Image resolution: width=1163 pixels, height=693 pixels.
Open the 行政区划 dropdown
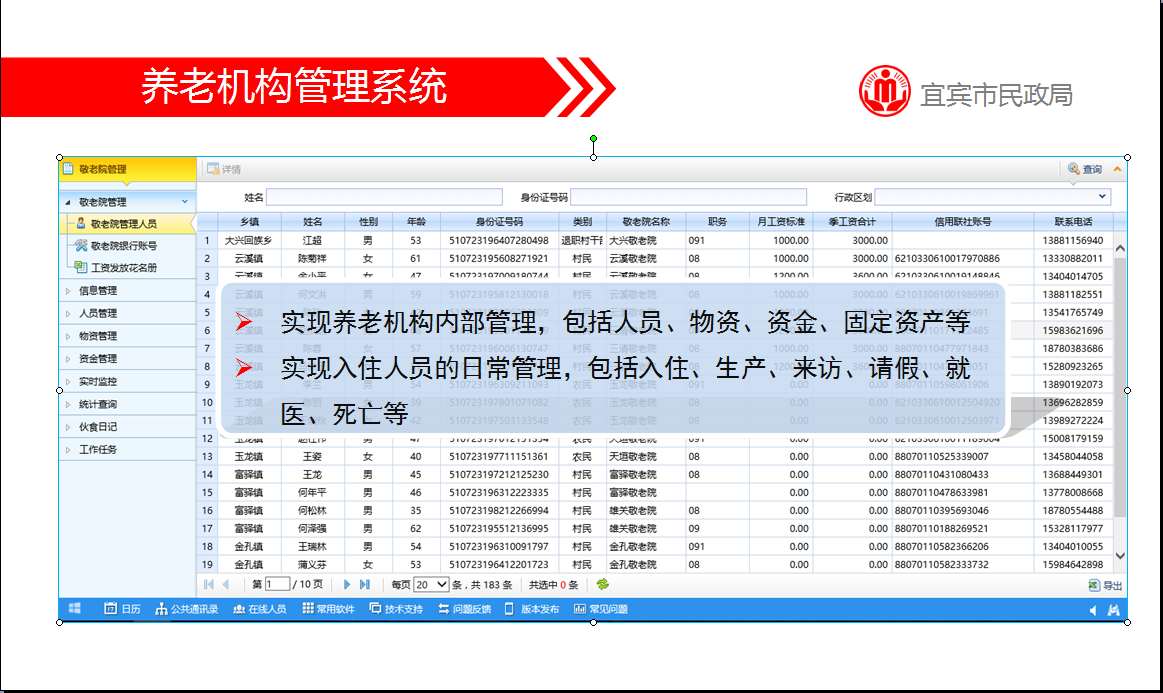tap(1102, 197)
